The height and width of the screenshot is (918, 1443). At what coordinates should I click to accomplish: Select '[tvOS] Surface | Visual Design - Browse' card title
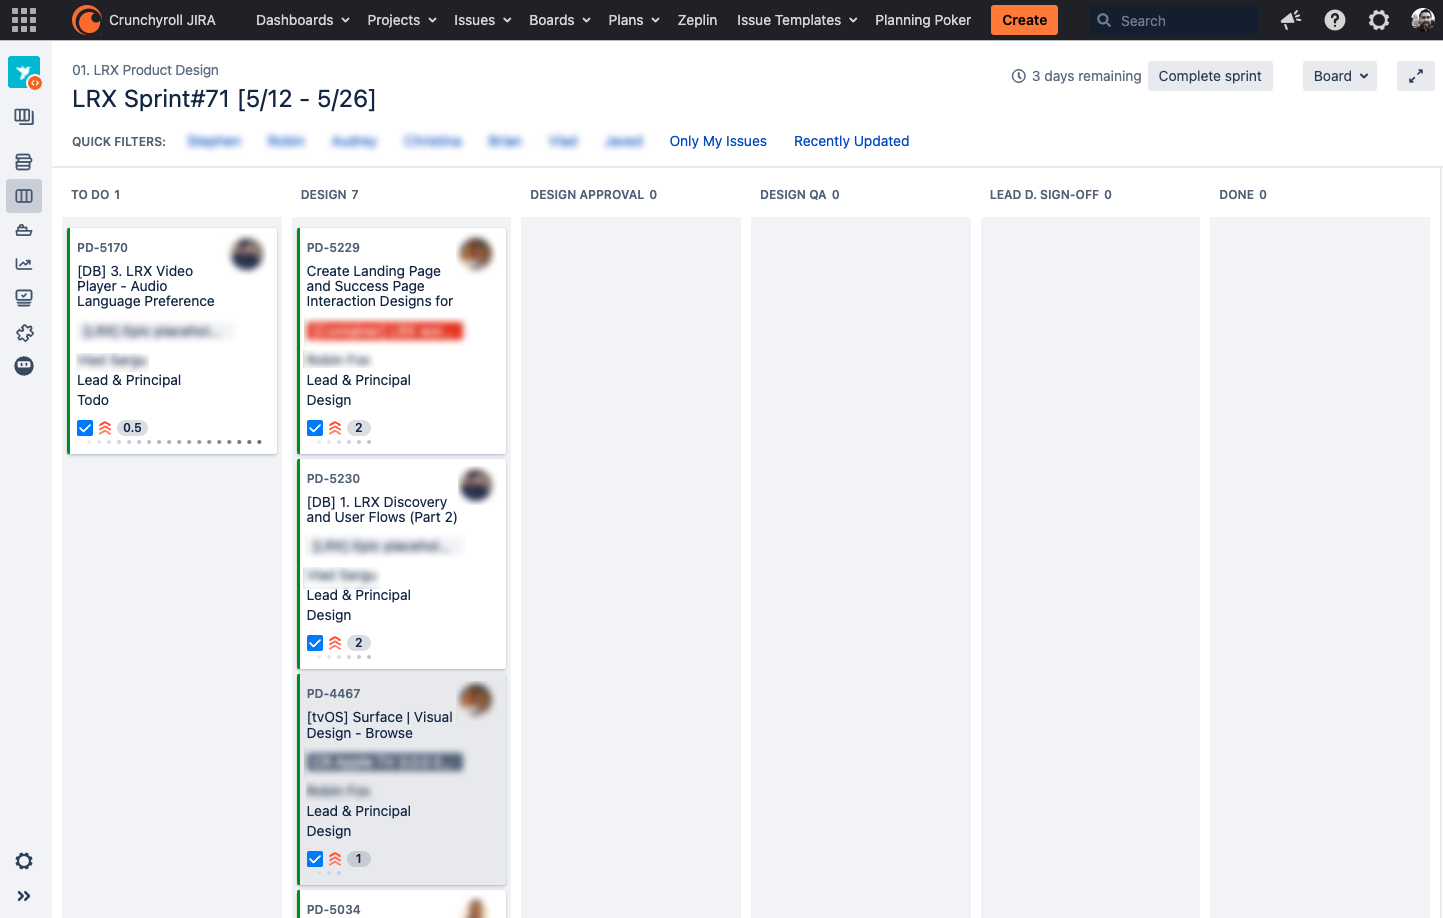pos(380,725)
